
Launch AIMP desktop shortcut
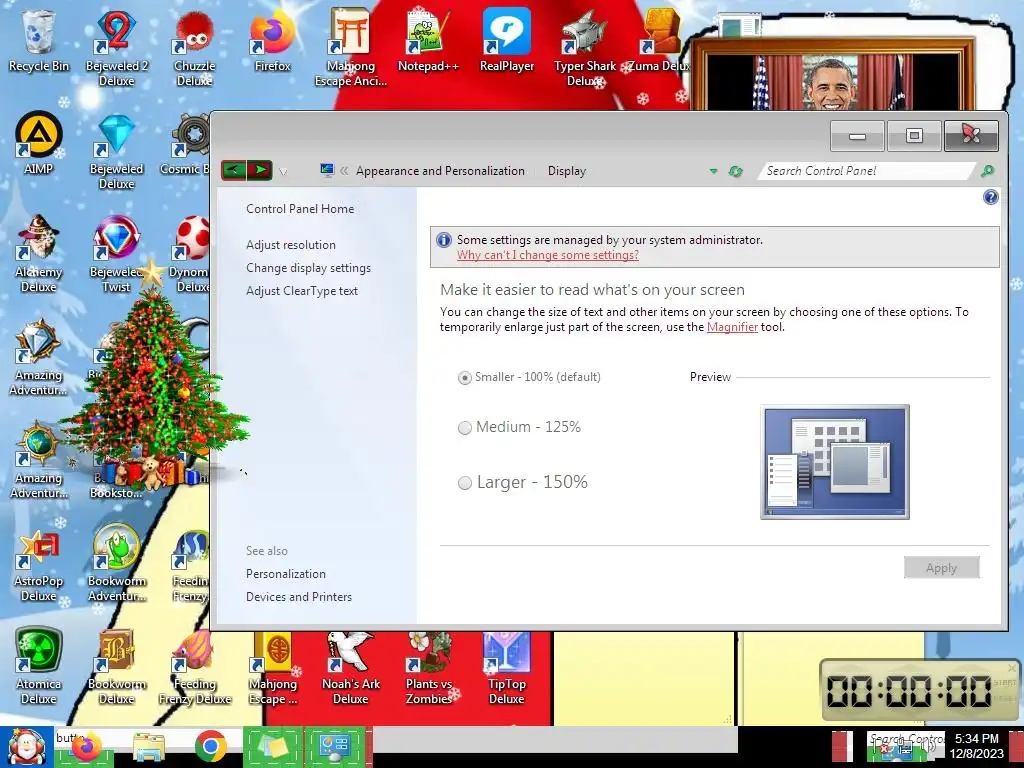[39, 144]
